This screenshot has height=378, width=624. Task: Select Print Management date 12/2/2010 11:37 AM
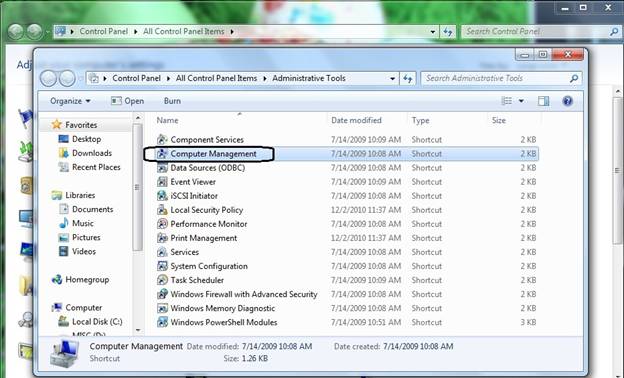[x=366, y=238]
